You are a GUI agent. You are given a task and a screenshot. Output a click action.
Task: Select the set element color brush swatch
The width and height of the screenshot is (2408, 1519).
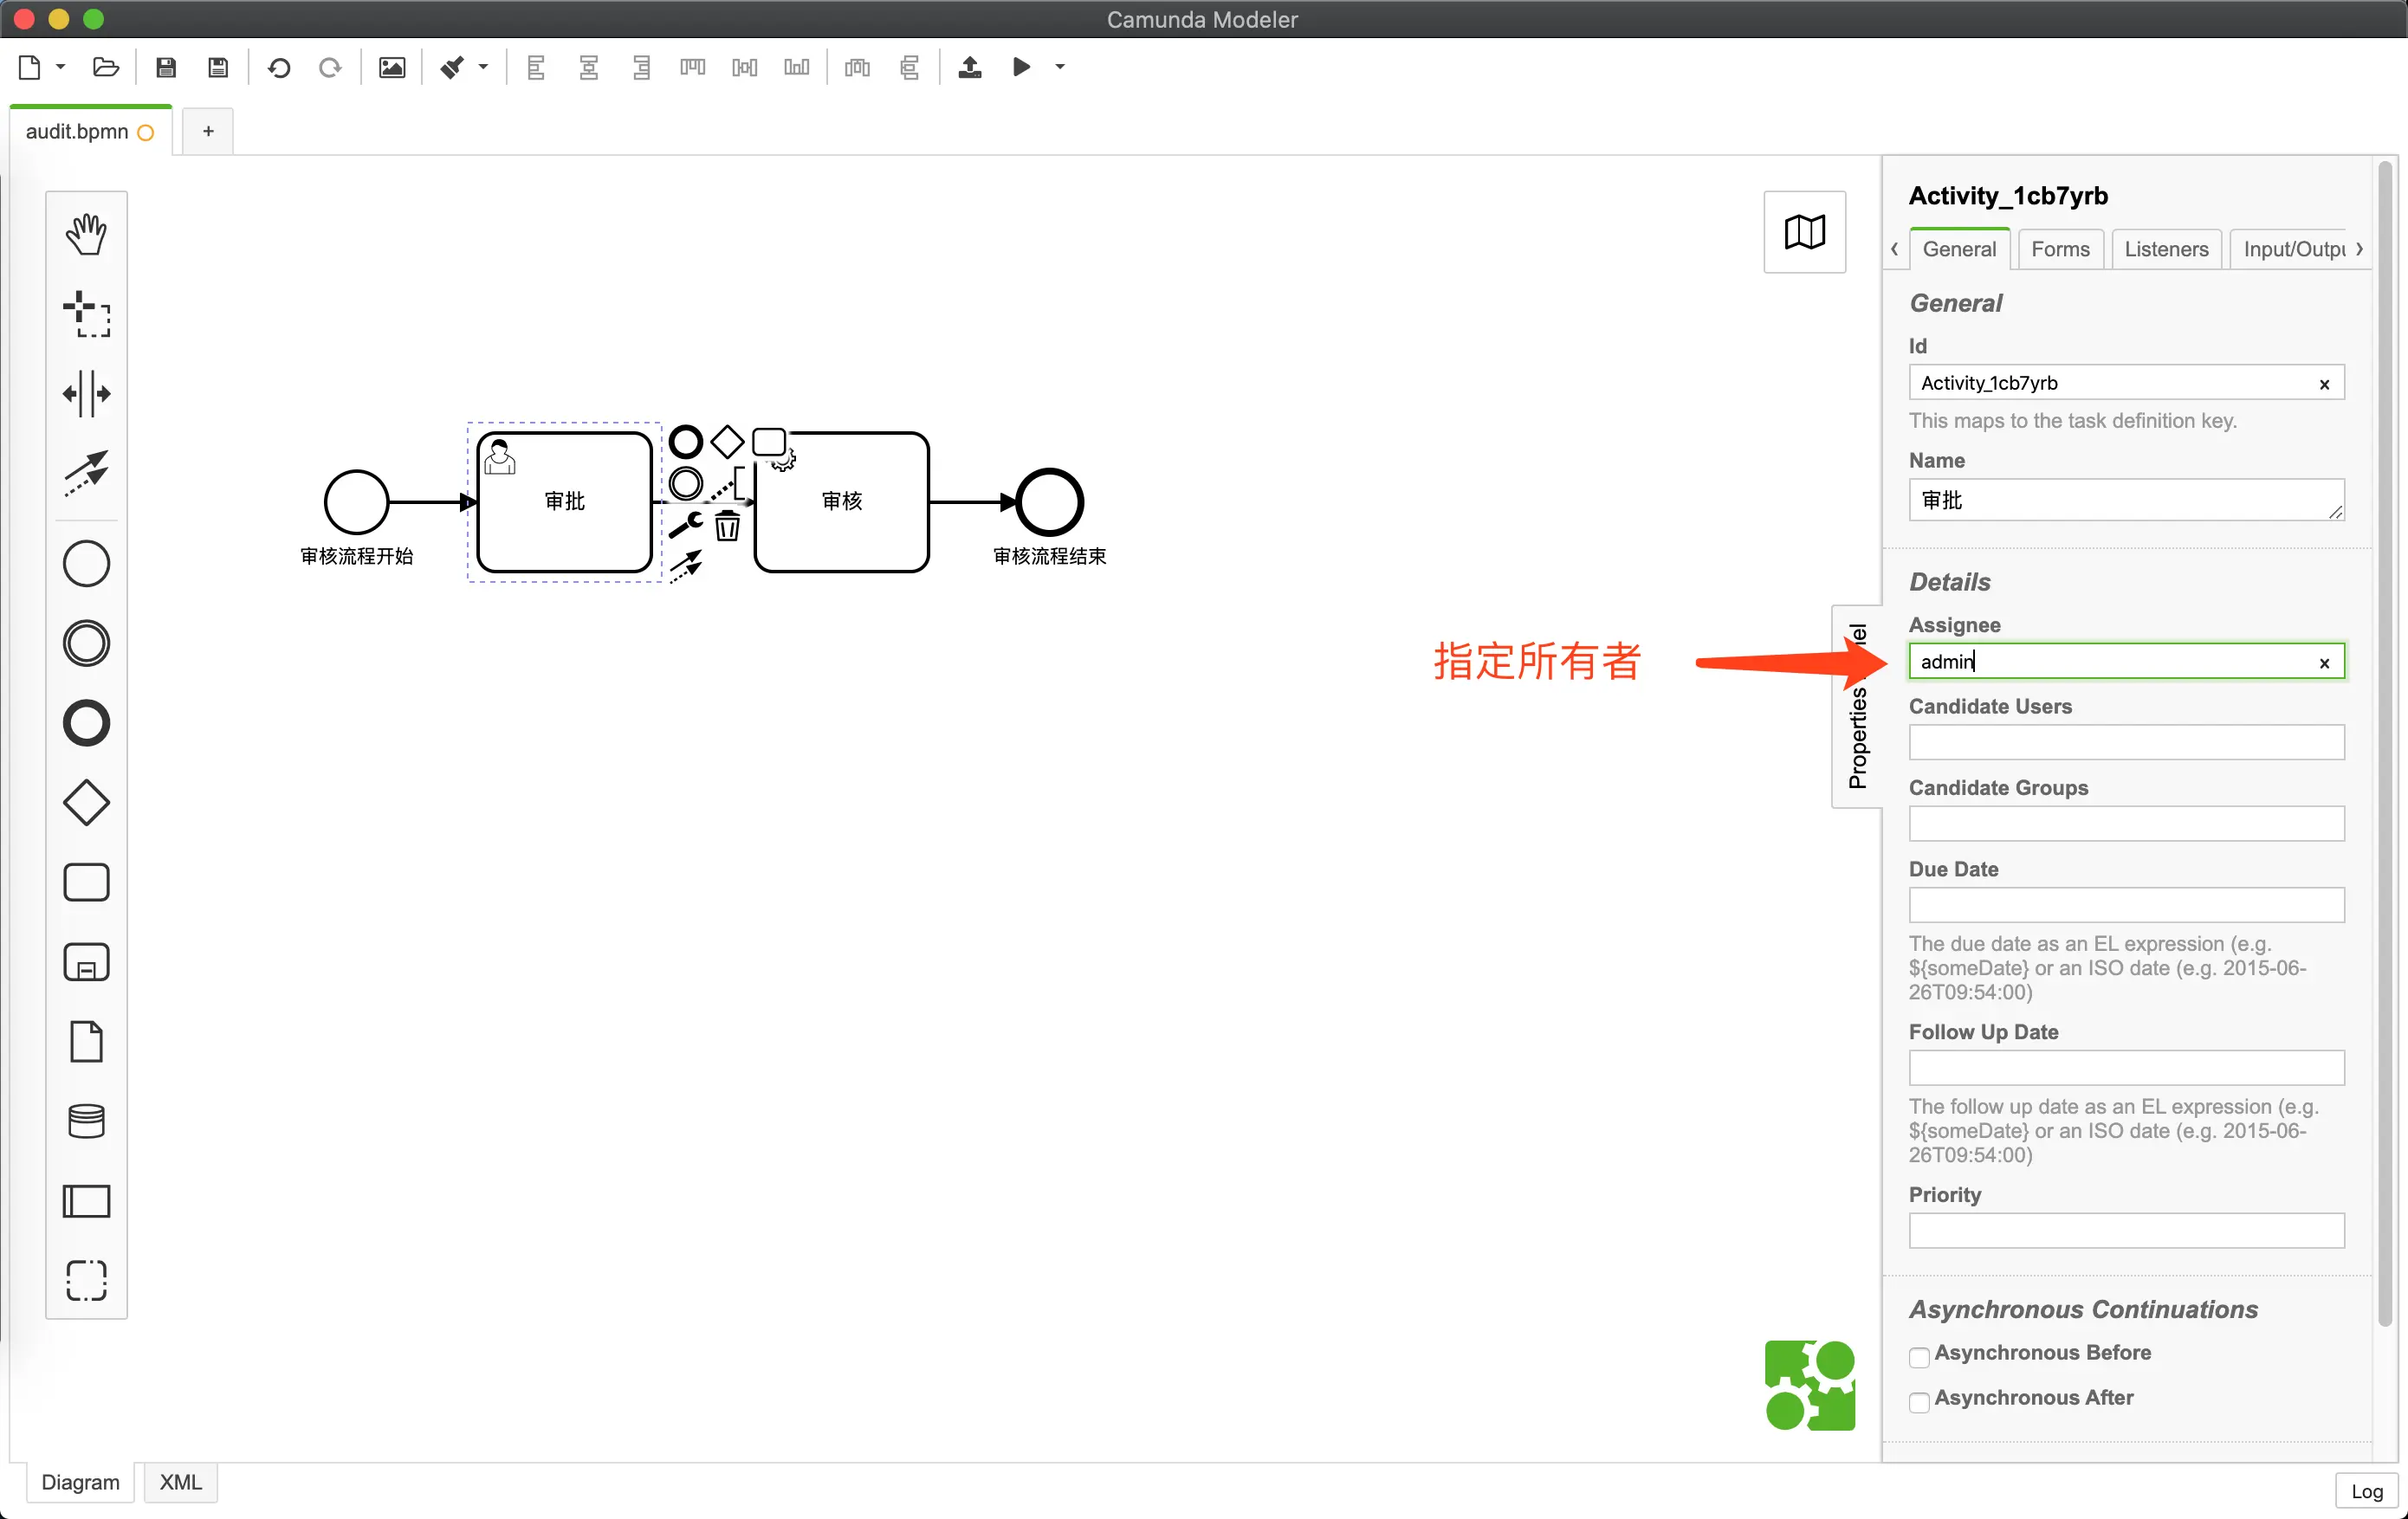point(453,67)
